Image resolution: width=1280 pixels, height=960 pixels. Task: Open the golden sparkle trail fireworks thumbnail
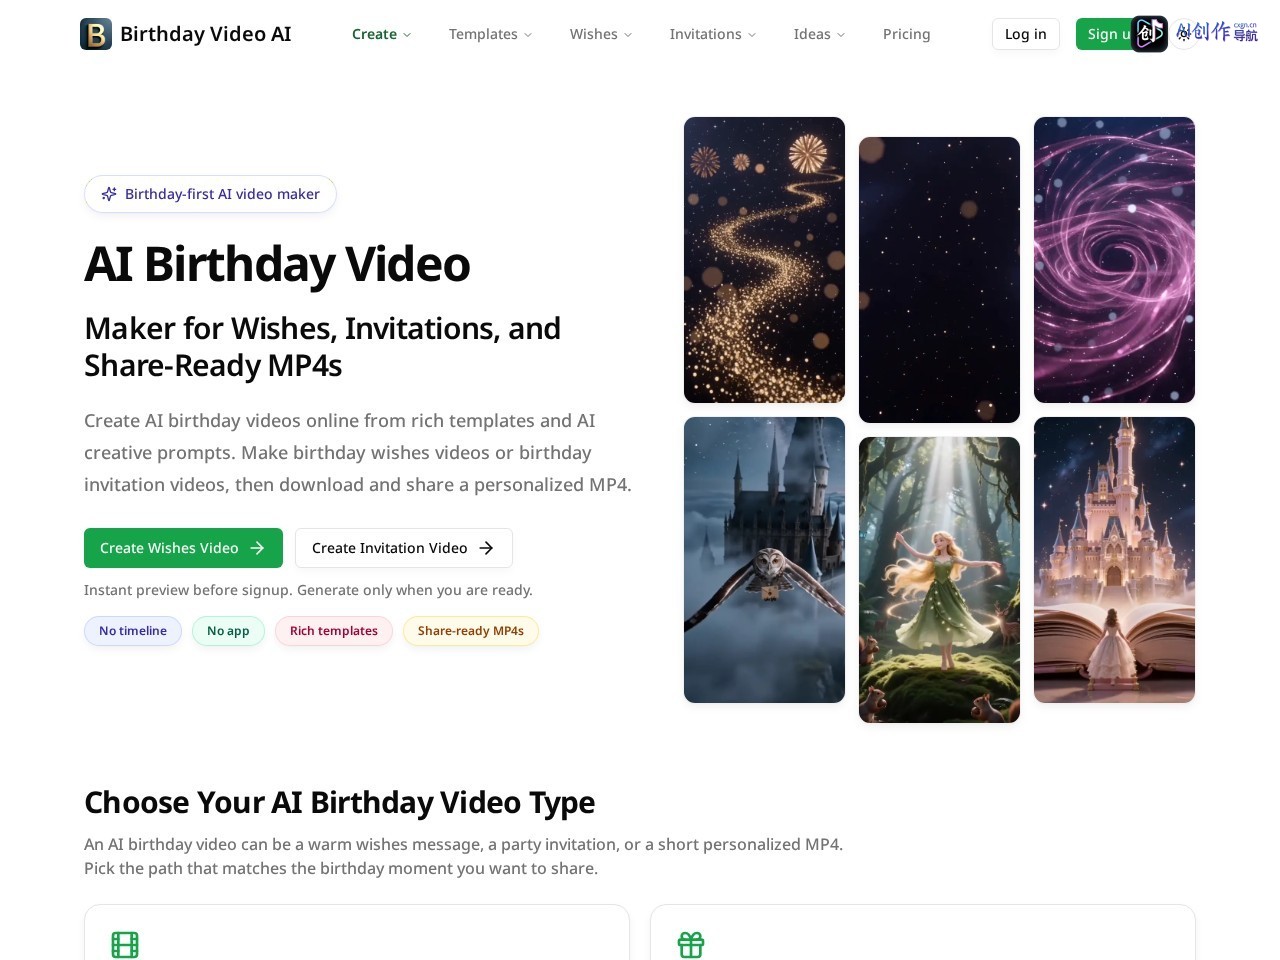(x=764, y=260)
